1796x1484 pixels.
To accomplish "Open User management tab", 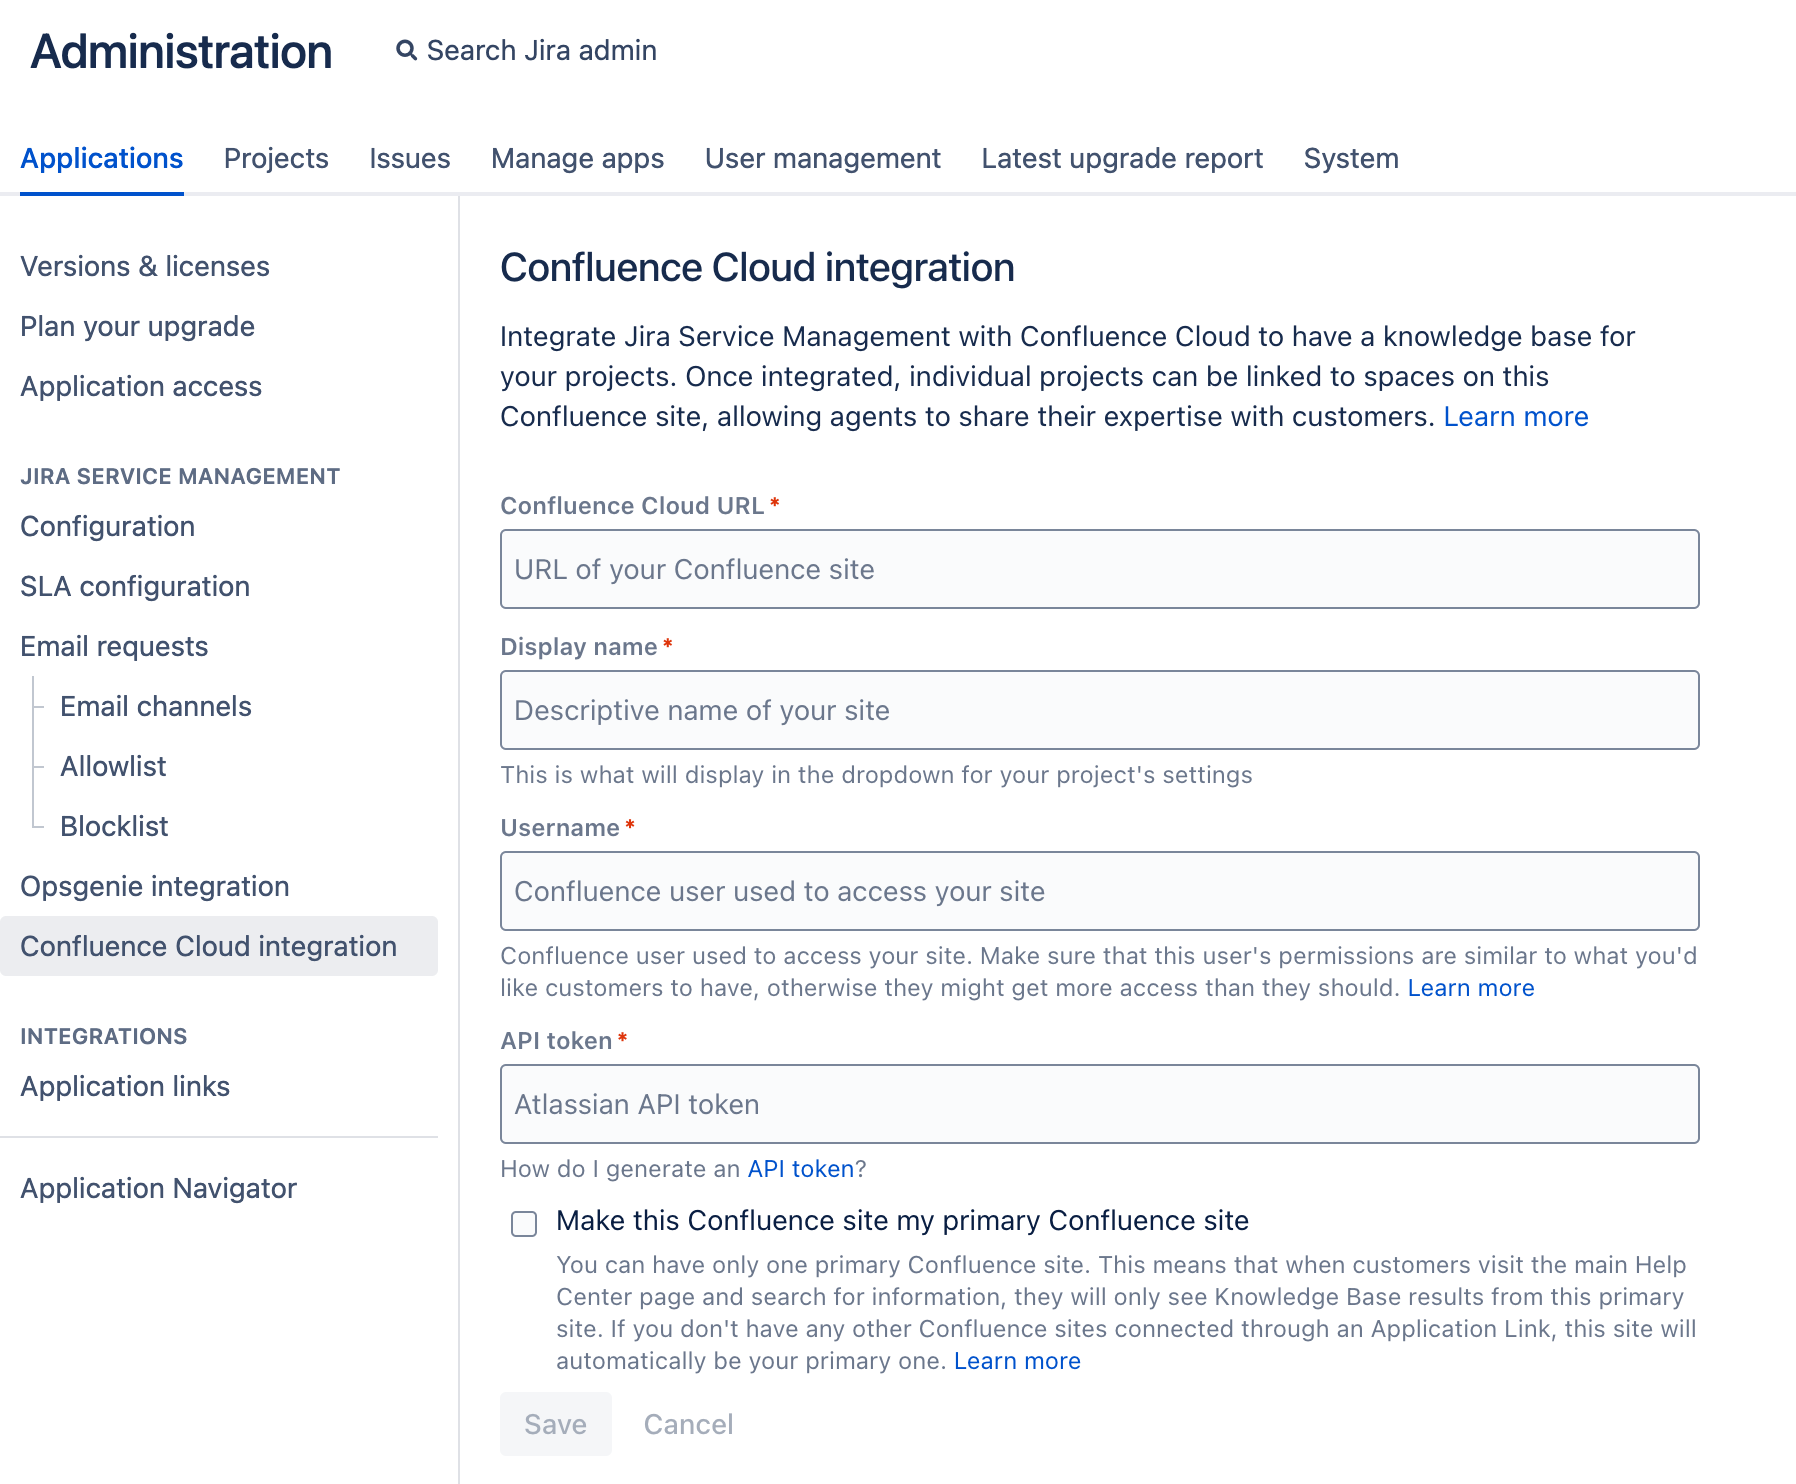I will [822, 159].
